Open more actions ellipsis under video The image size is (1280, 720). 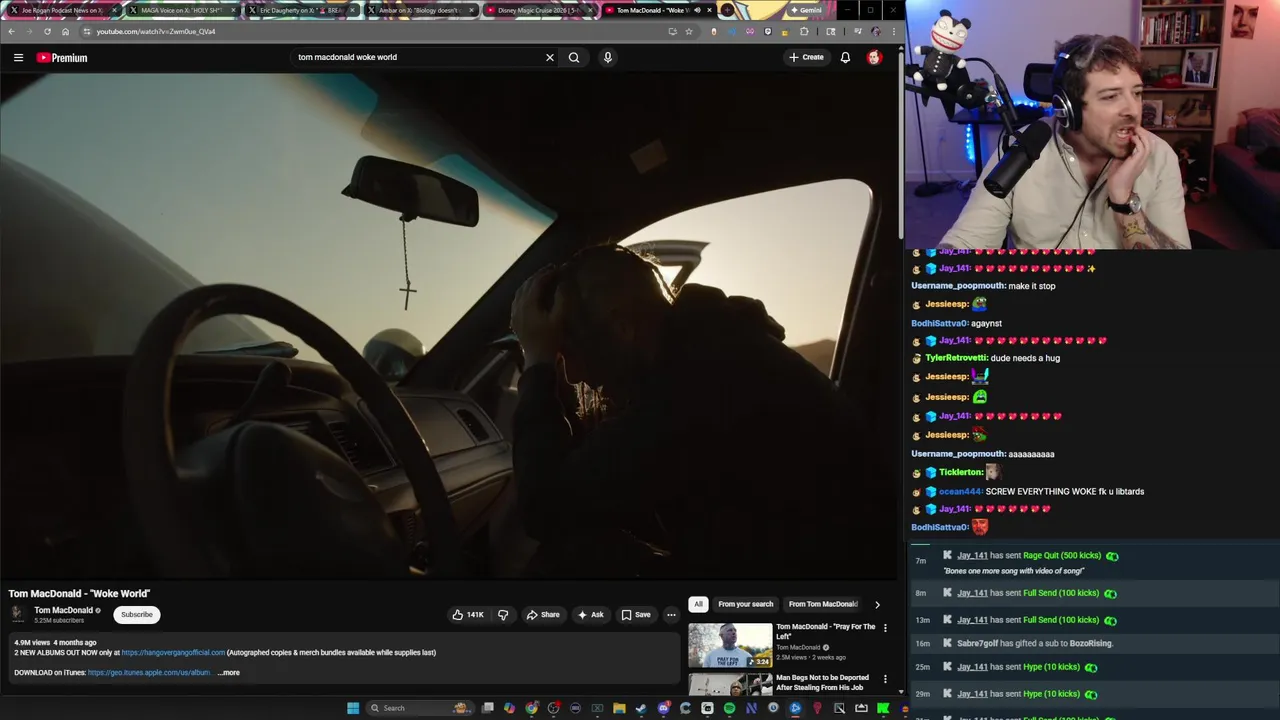(x=671, y=614)
